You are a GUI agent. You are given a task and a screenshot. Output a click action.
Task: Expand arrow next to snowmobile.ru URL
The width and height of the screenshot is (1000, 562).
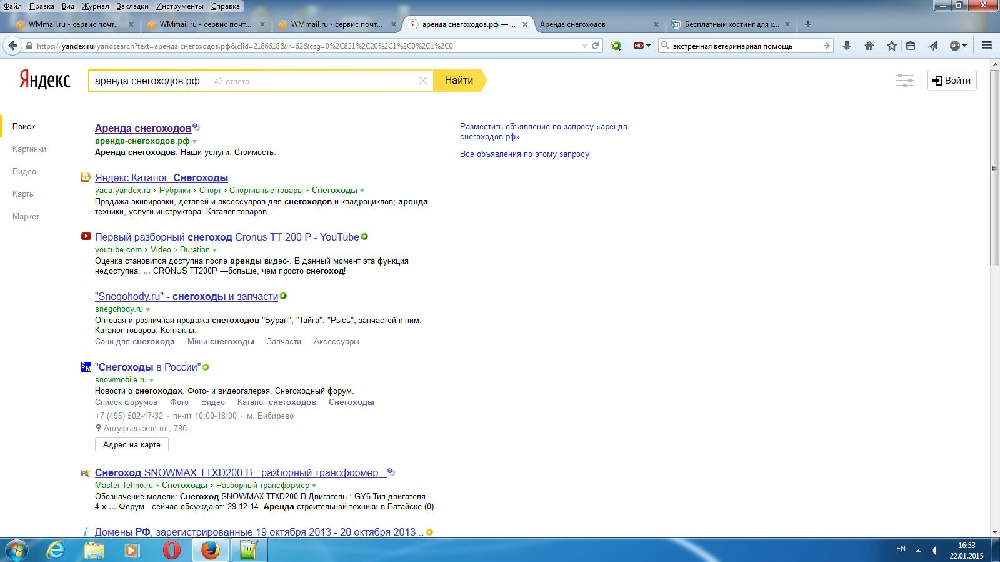[x=151, y=380]
